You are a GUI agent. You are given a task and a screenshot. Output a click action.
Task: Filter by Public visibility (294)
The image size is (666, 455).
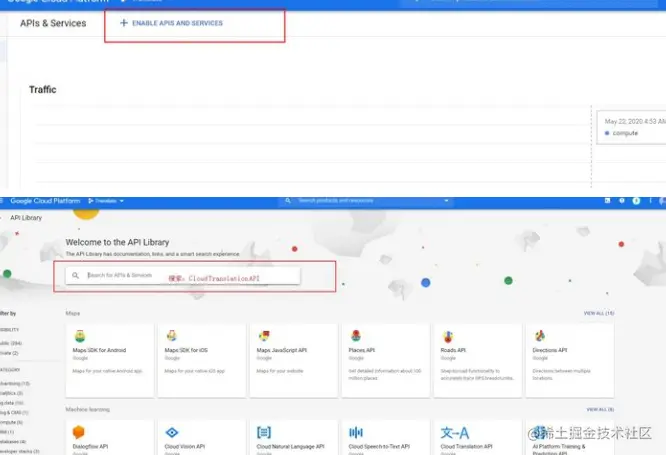click(11, 343)
